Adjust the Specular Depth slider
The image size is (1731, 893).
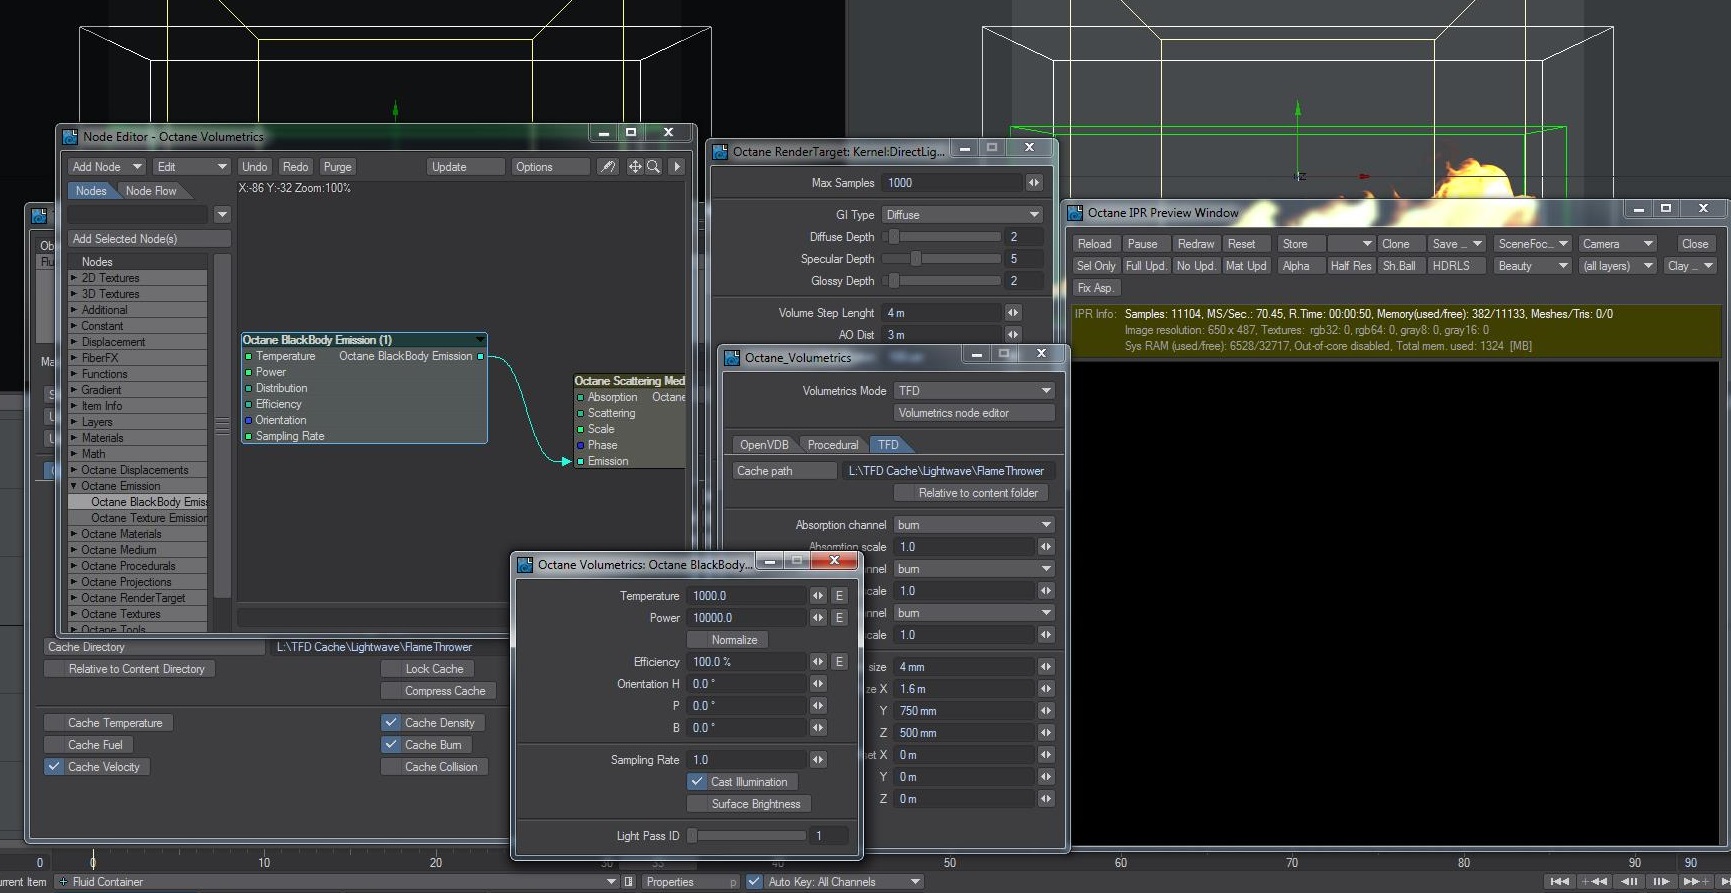942,259
